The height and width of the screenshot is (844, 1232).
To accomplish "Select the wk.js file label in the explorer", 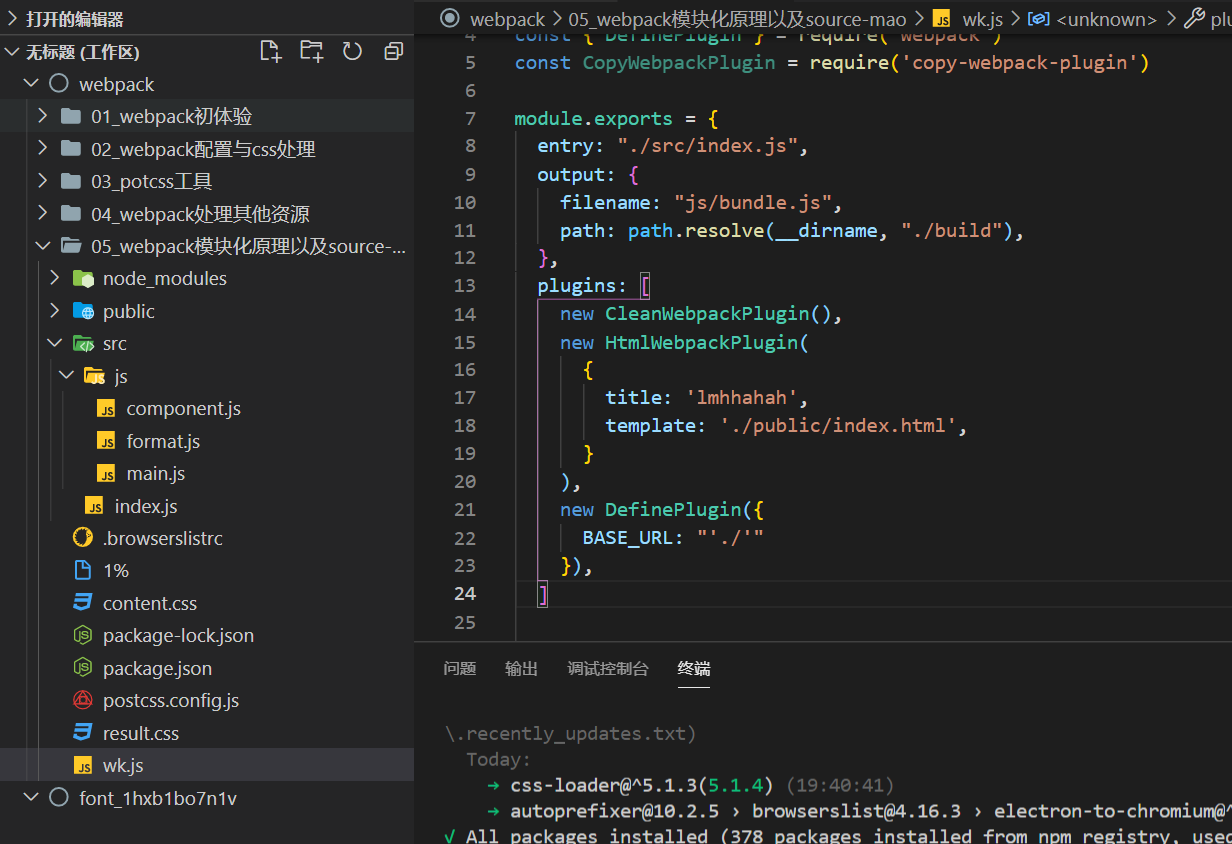I will coord(123,765).
